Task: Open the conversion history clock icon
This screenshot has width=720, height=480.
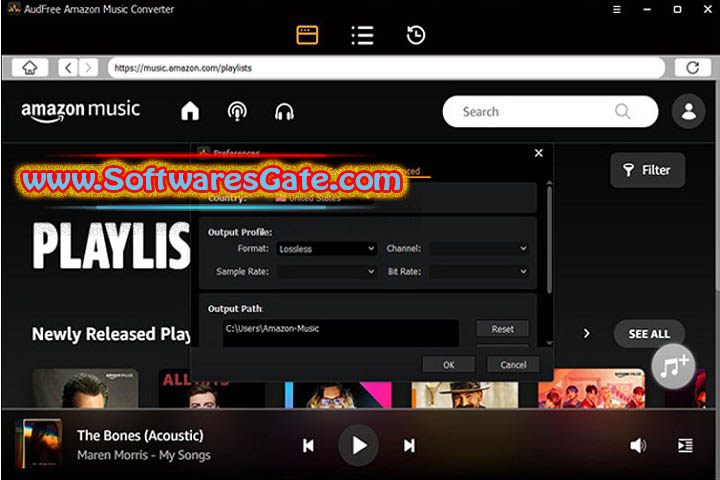Action: pos(416,35)
